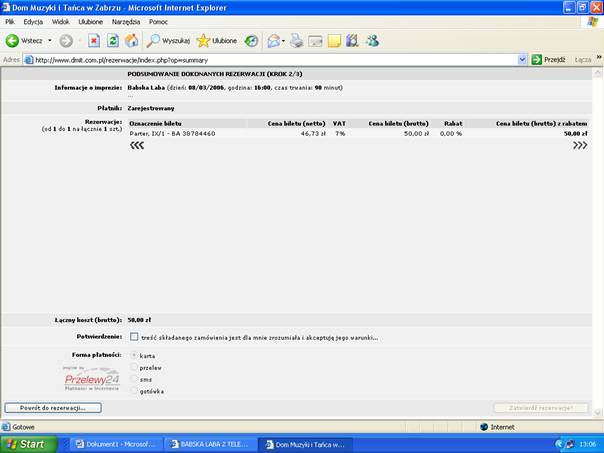Go to previous reservations with left chevrons

click(137, 145)
